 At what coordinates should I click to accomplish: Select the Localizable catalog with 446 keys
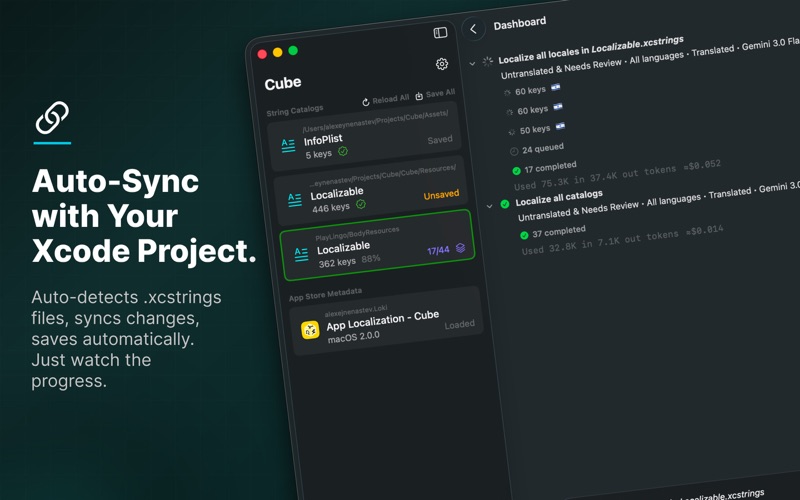371,193
